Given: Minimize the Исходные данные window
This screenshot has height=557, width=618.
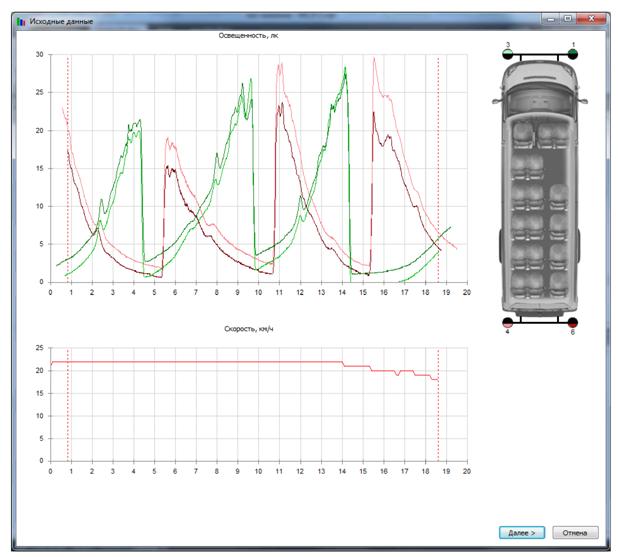Looking at the screenshot, I should tap(551, 18).
